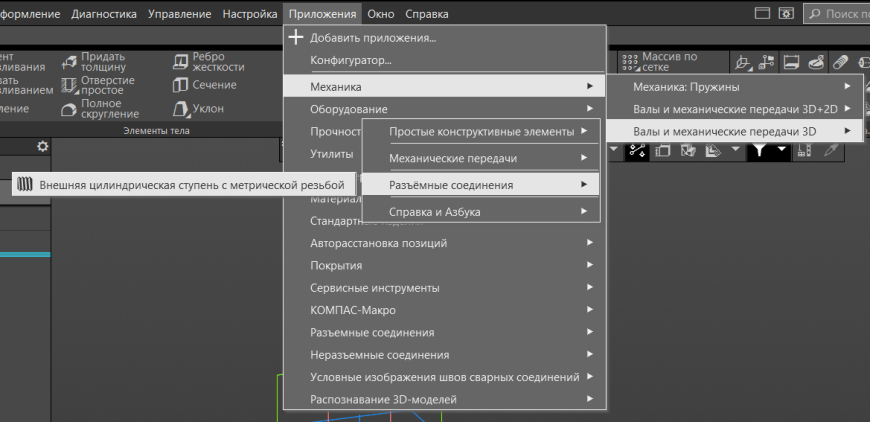Viewport: 870px width, 422px height.
Task: Click the local coordinate system icon
Action: pyautogui.click(x=742, y=63)
